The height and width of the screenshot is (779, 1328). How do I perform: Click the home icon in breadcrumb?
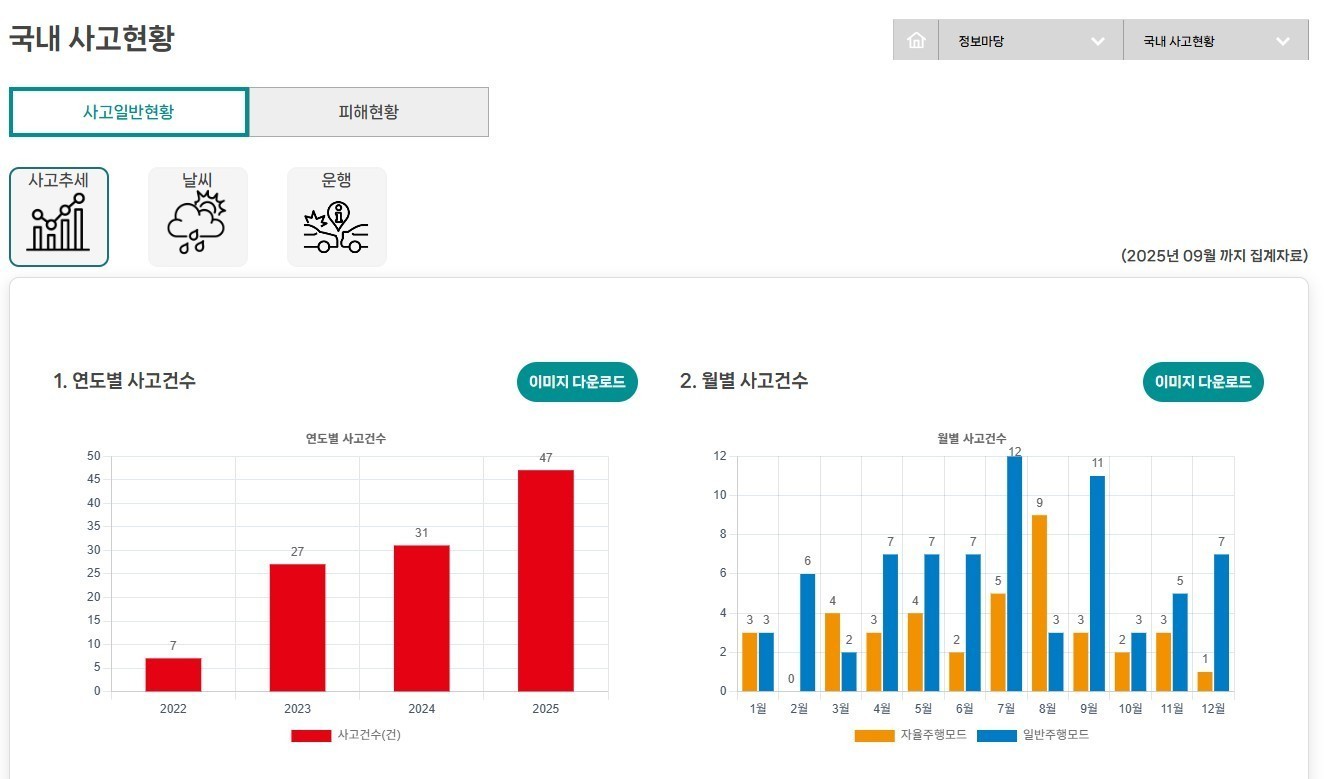click(x=915, y=41)
